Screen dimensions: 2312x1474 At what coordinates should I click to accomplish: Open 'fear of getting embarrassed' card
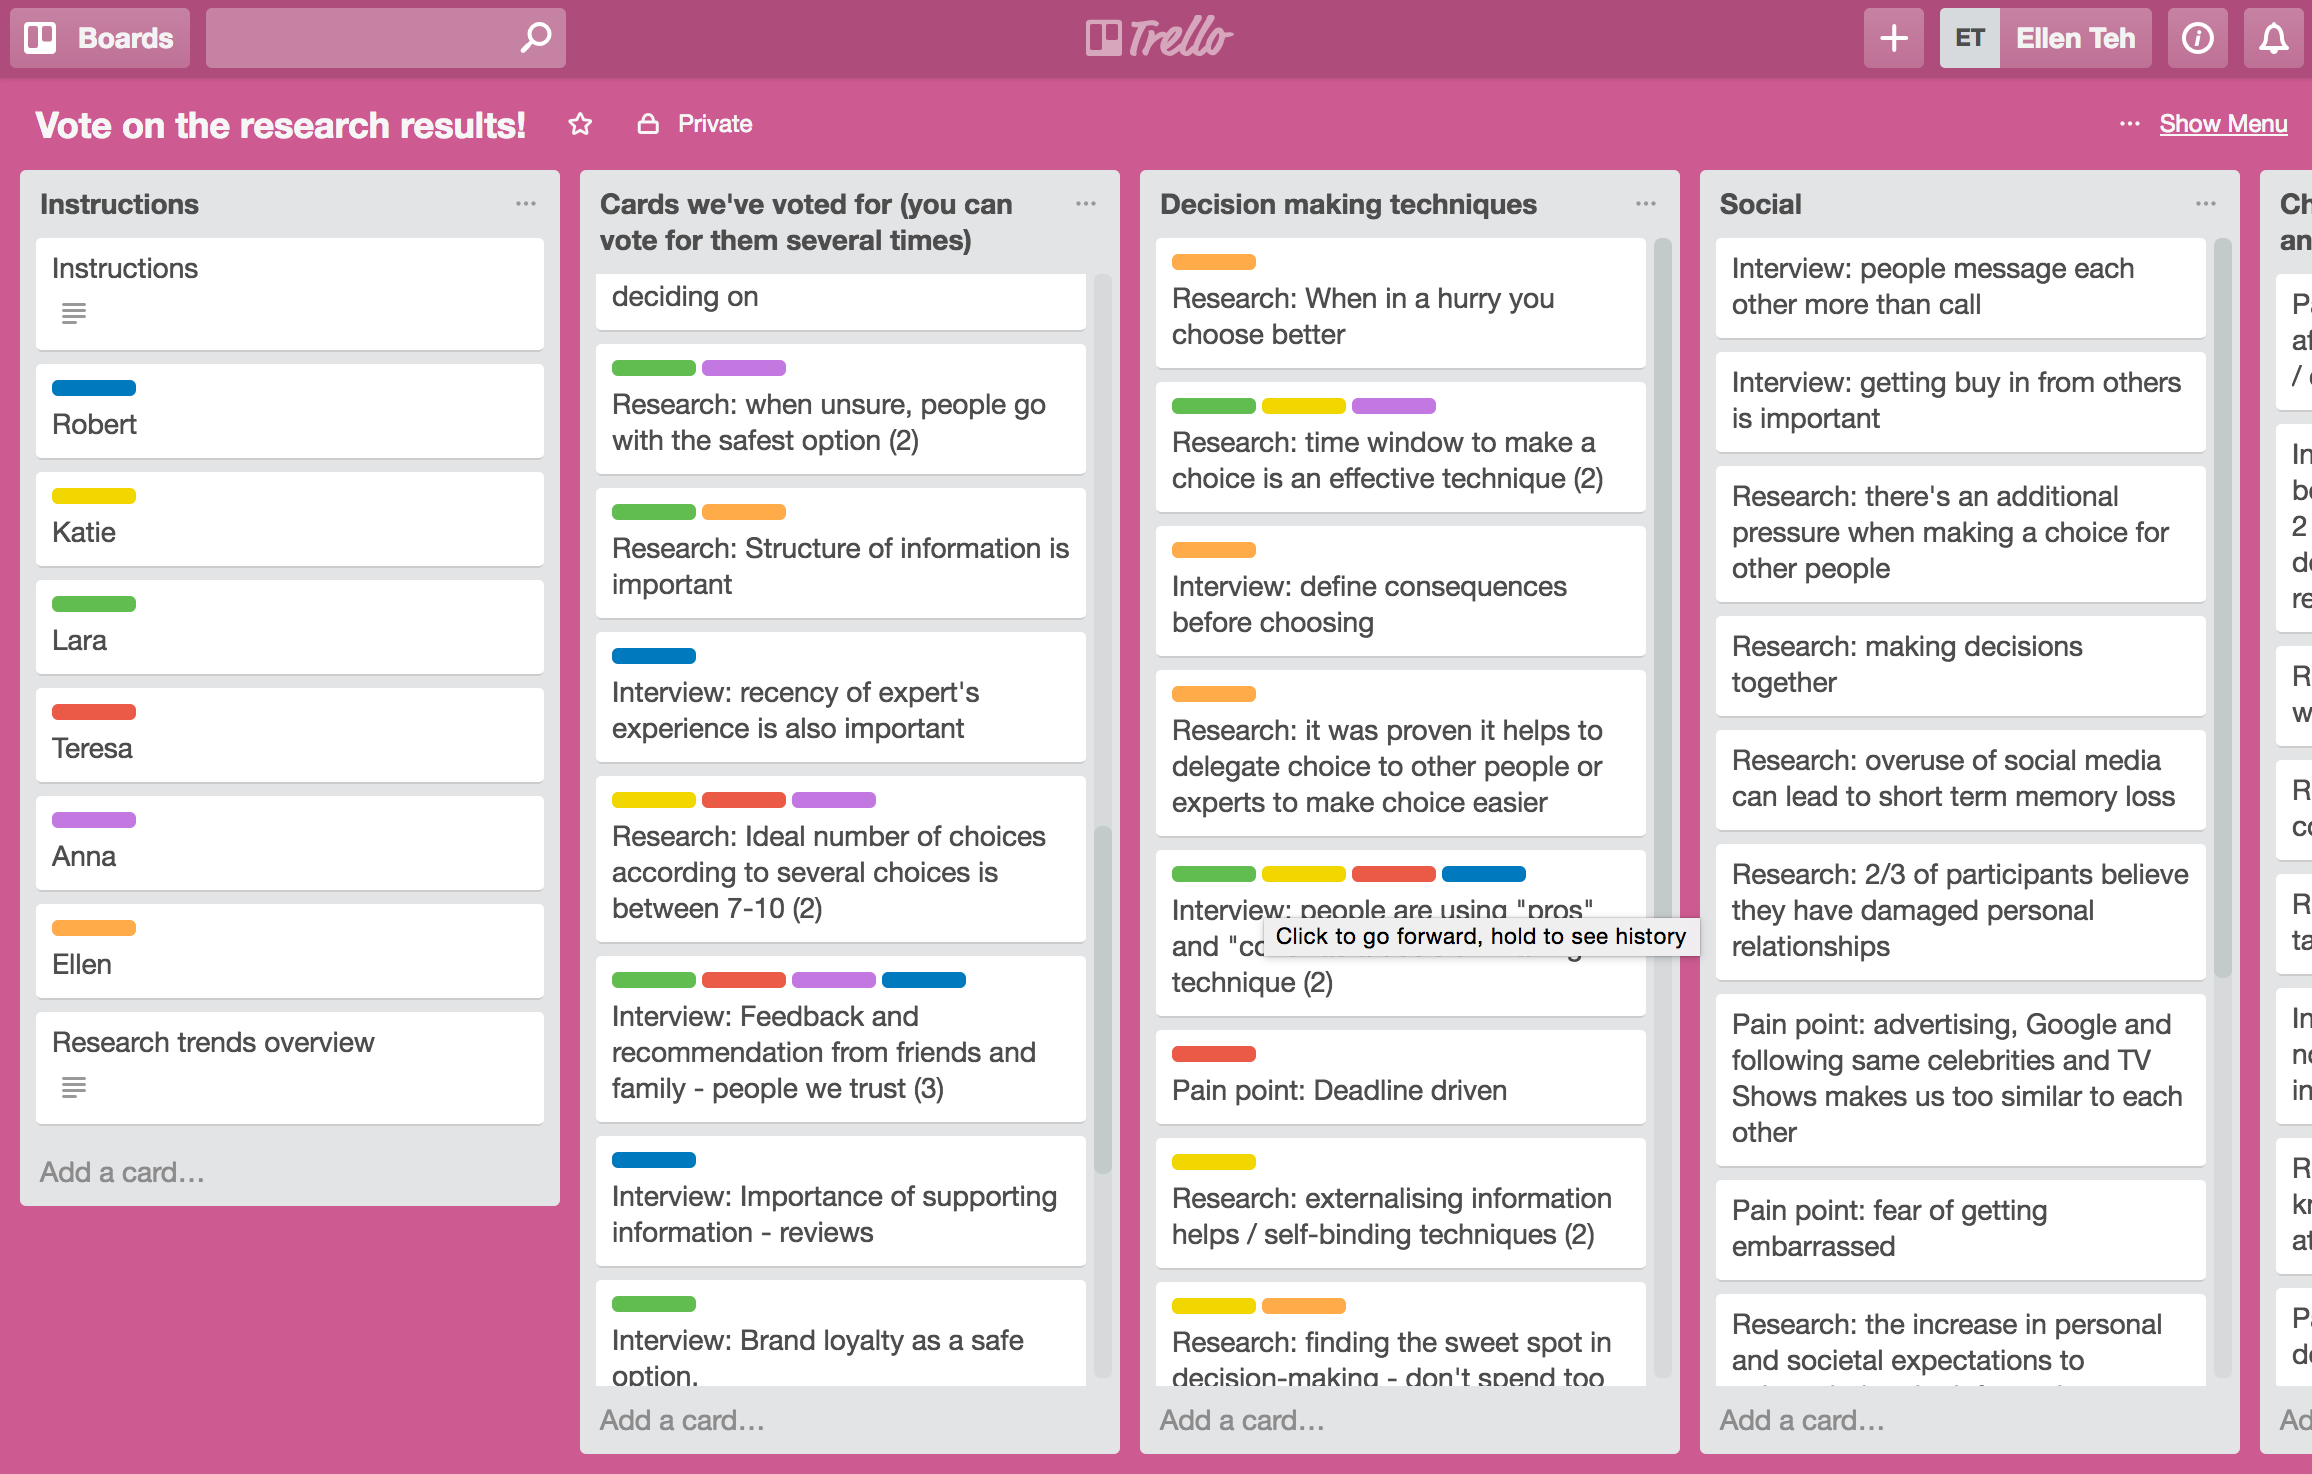1961,1230
